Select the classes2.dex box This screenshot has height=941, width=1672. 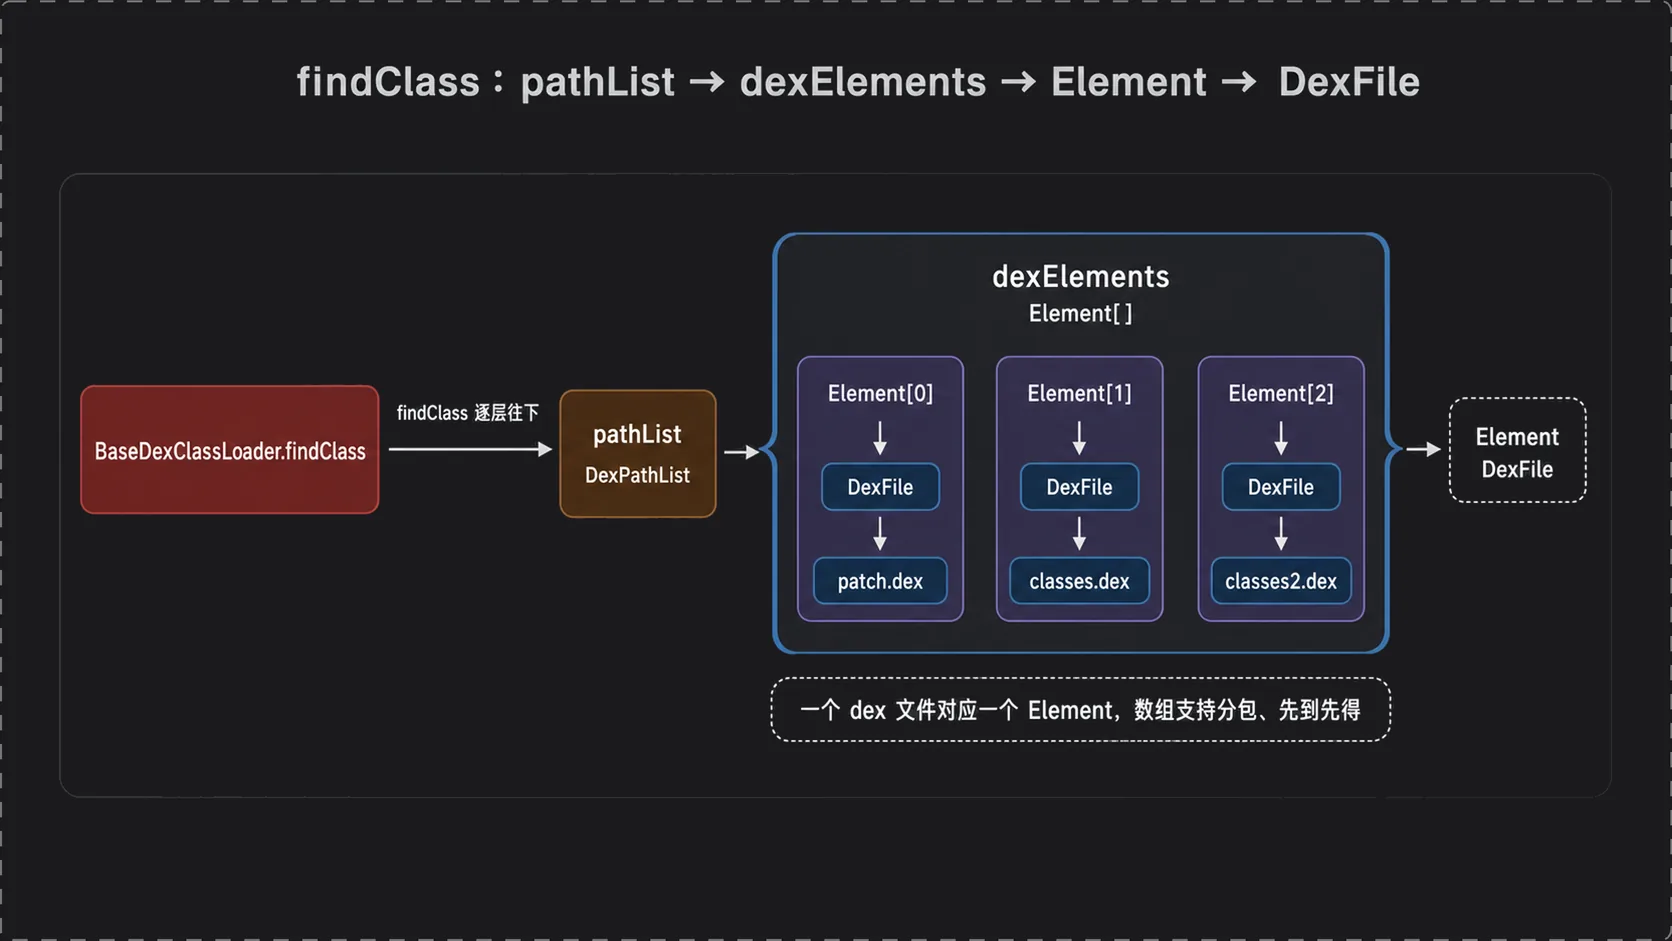[1281, 581]
